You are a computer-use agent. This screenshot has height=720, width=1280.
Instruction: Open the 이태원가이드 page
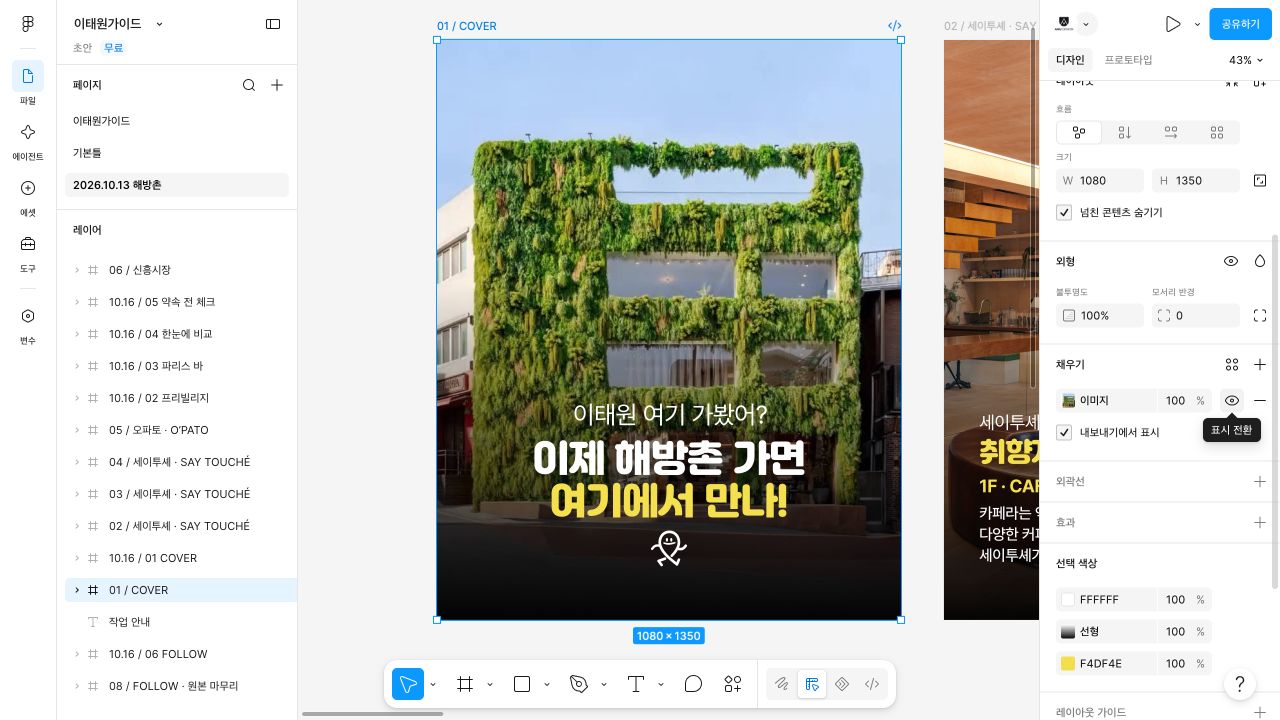[x=177, y=121]
